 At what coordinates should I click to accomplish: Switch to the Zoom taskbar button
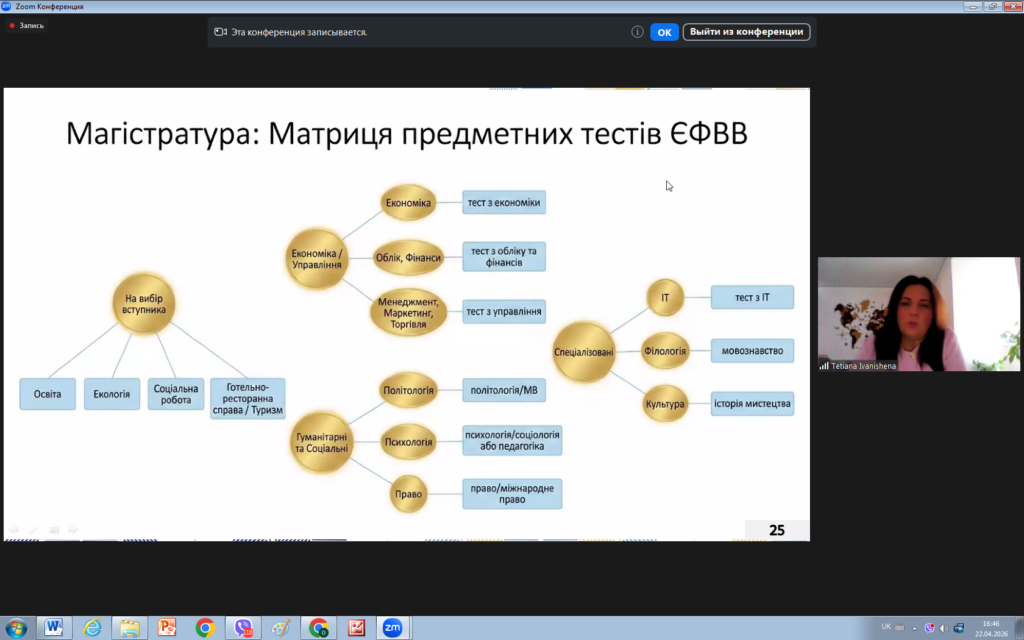[x=392, y=627]
